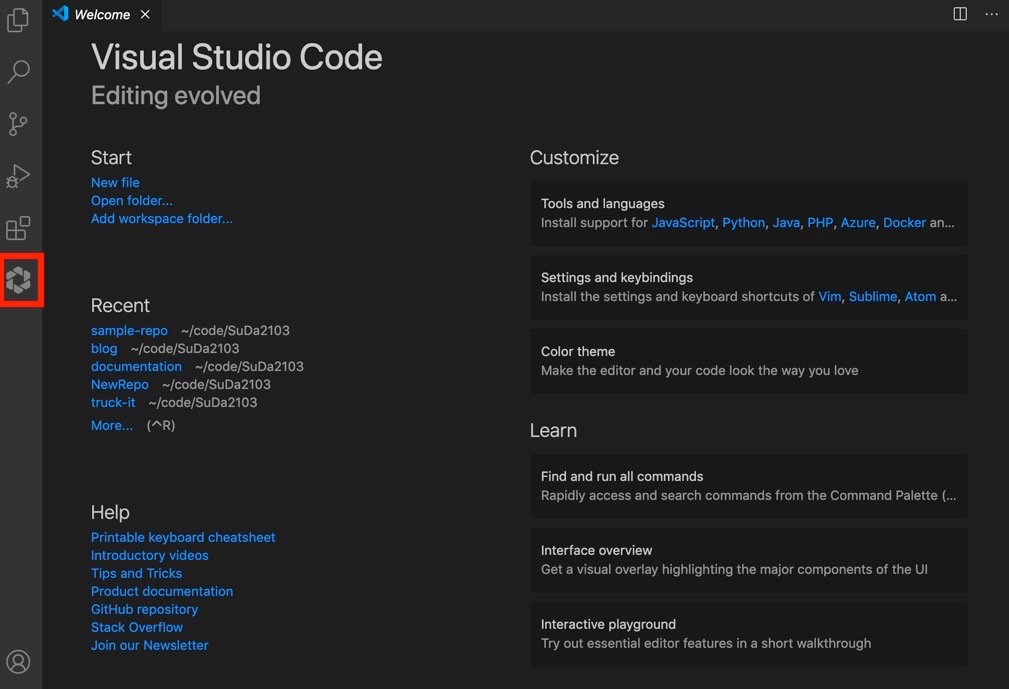Image resolution: width=1009 pixels, height=689 pixels.
Task: Close the Welcome tab
Action: click(x=145, y=14)
